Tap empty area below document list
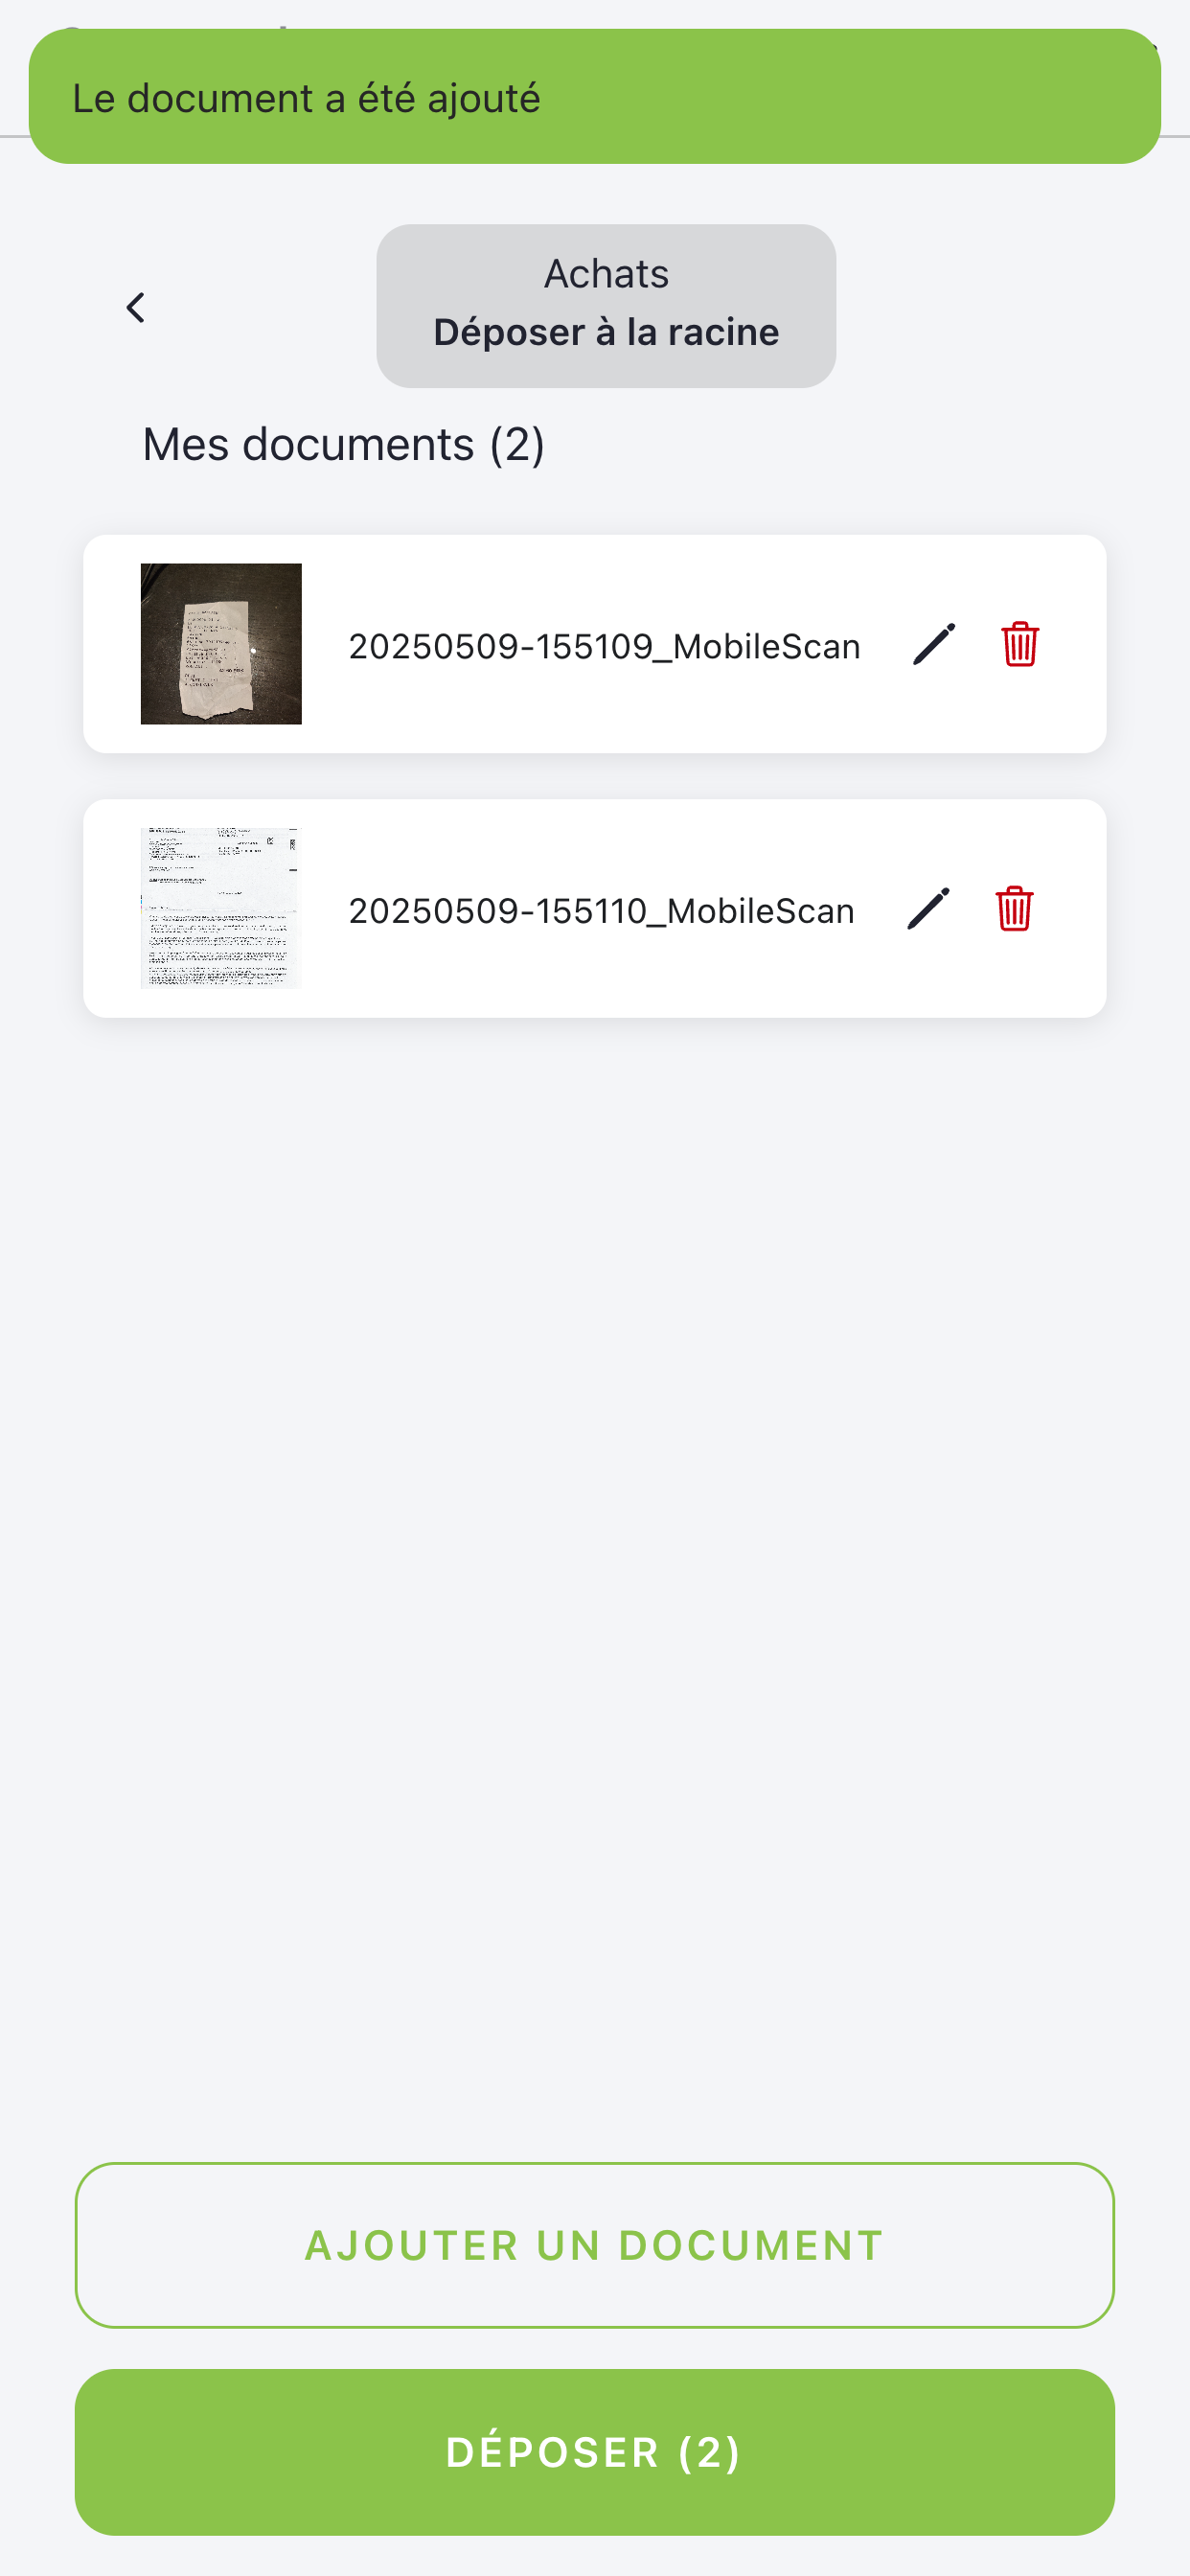The image size is (1190, 2576). click(x=595, y=1580)
